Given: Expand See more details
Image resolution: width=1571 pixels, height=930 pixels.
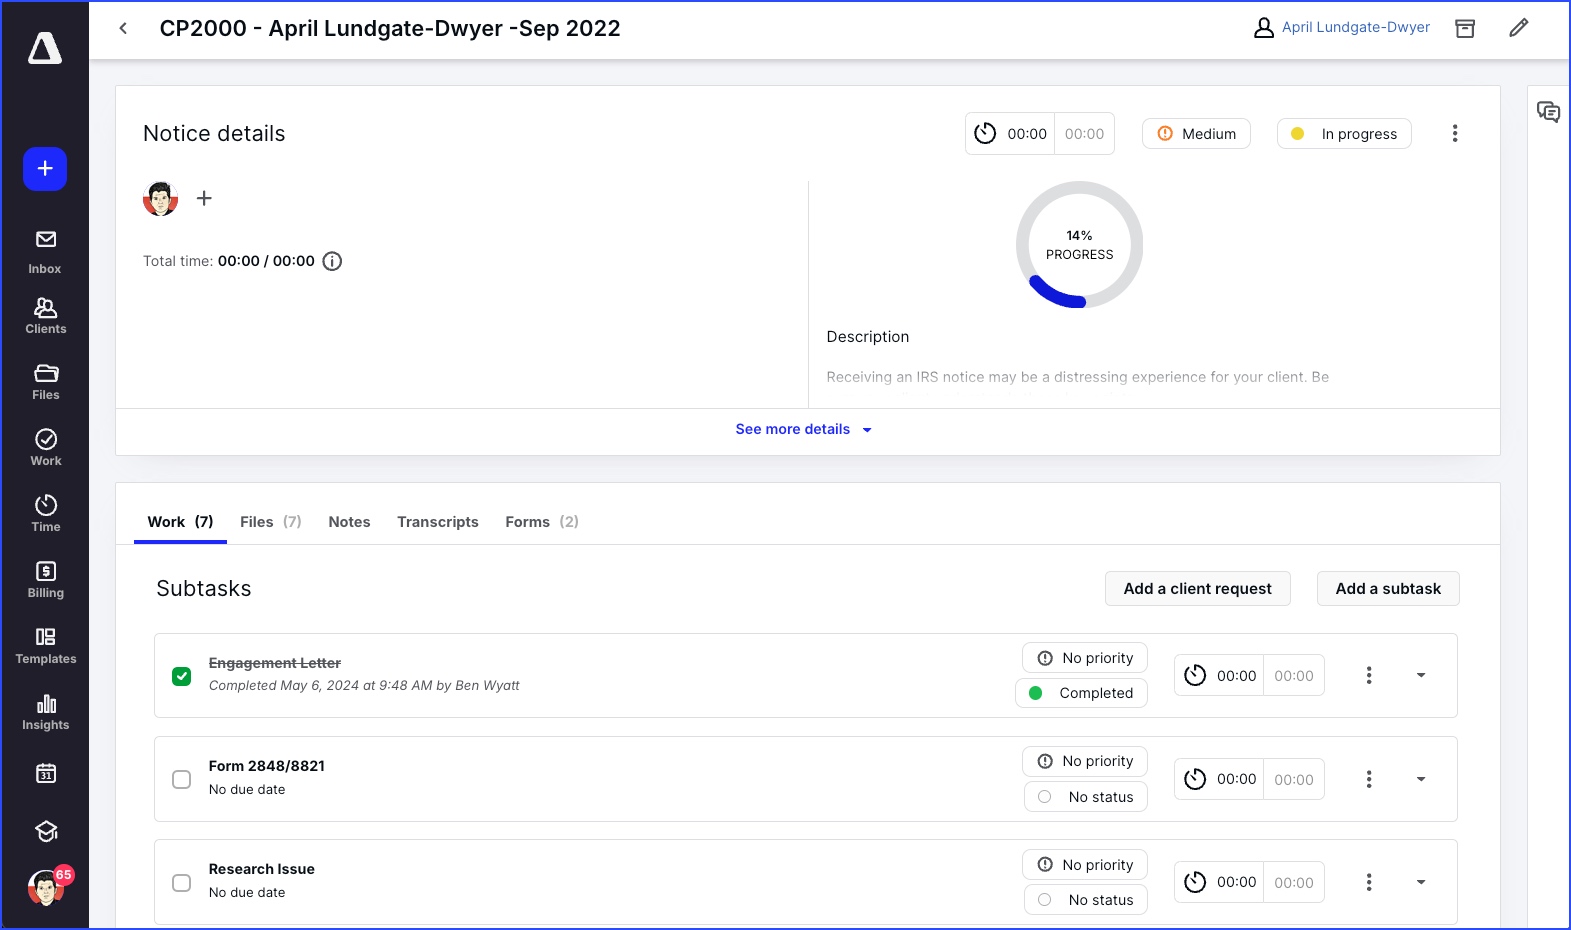Looking at the screenshot, I should click(803, 429).
